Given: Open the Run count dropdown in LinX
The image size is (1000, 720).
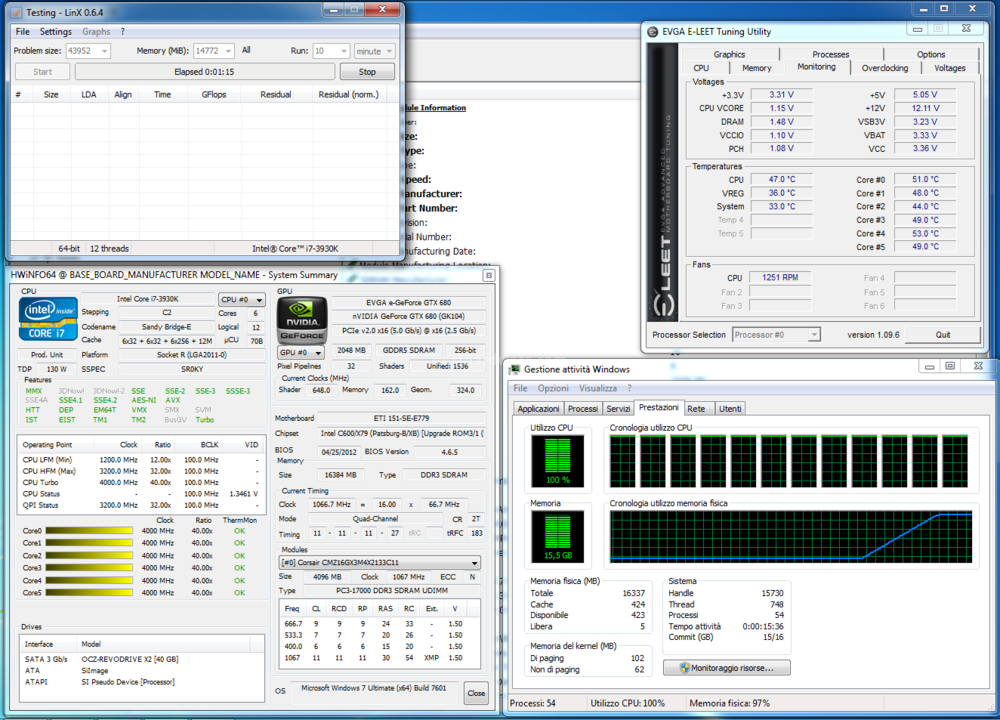Looking at the screenshot, I should 344,51.
